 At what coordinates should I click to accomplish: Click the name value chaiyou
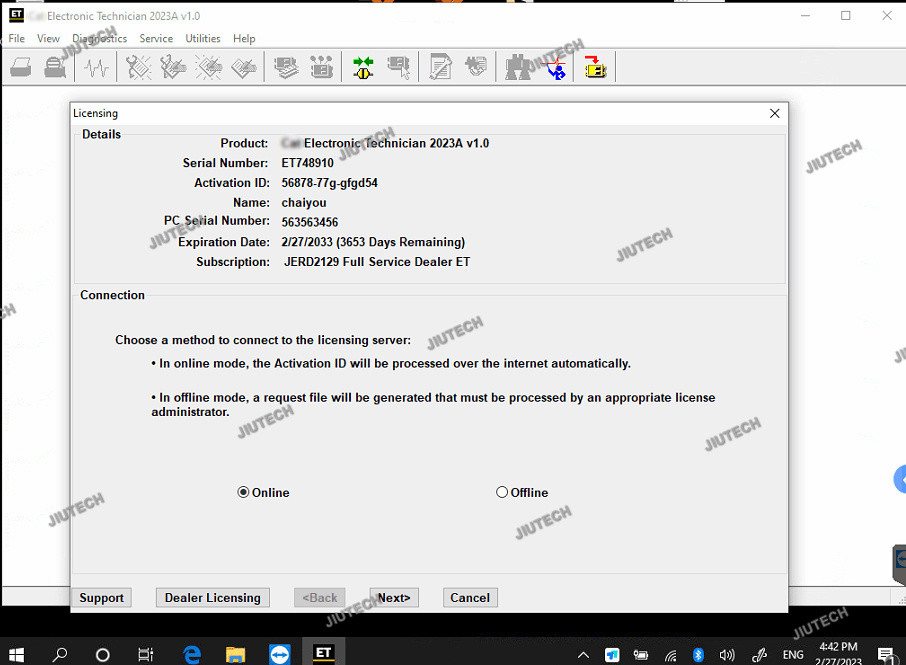point(304,203)
